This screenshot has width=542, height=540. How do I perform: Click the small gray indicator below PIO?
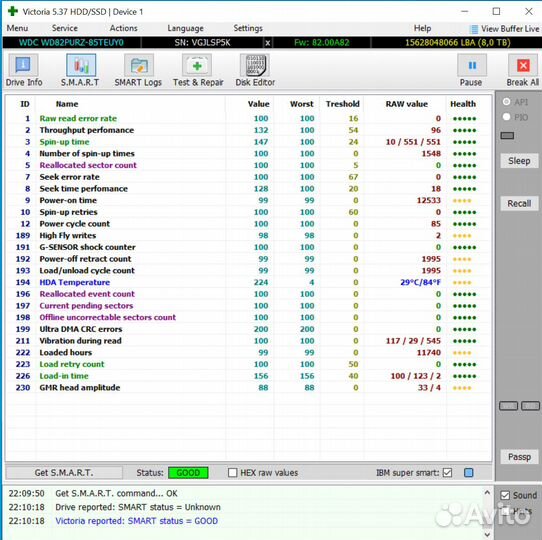point(507,136)
